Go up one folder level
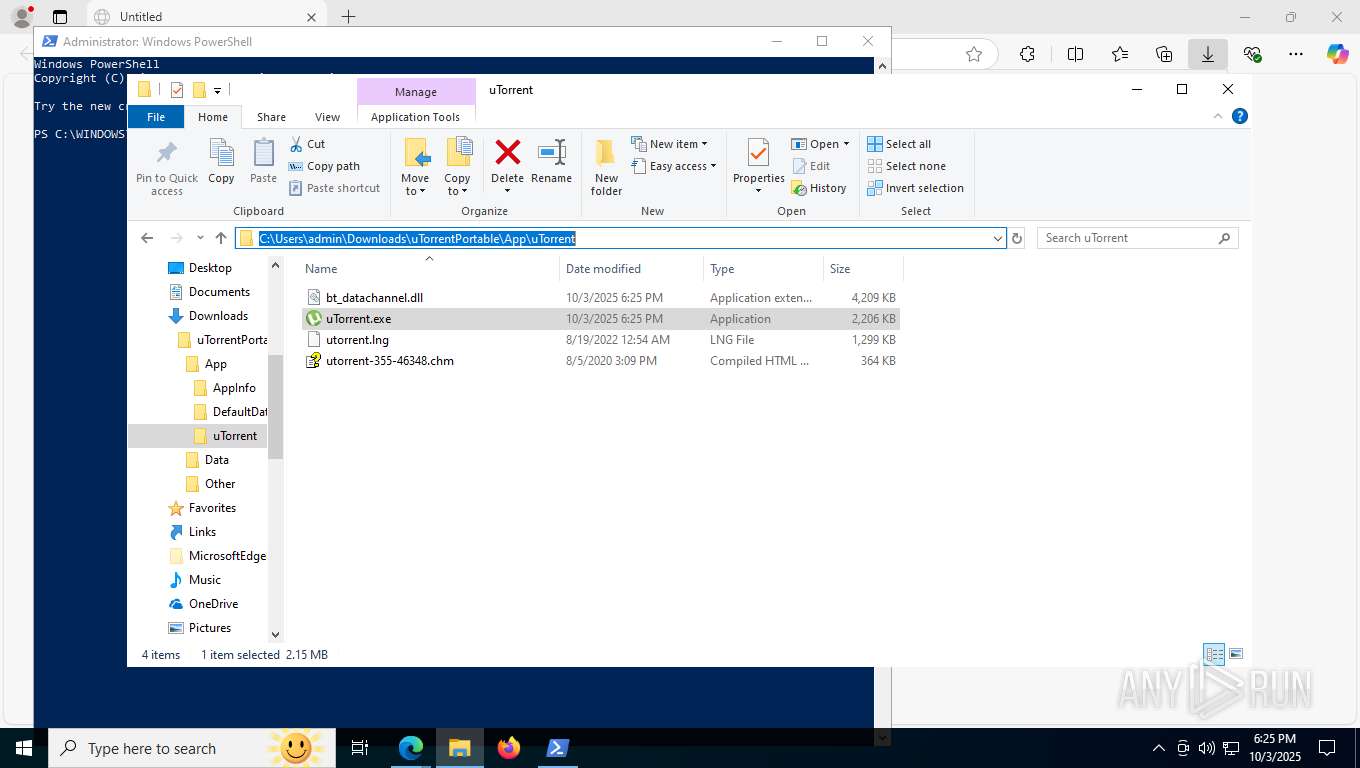Image resolution: width=1360 pixels, height=768 pixels. click(221, 238)
